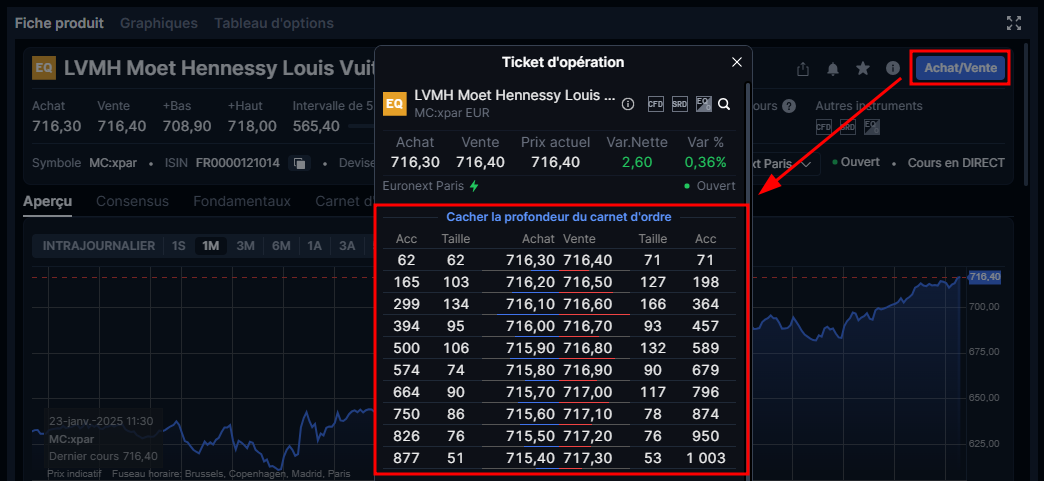
Task: Click chart price label 716,40 on axis
Action: point(985,276)
